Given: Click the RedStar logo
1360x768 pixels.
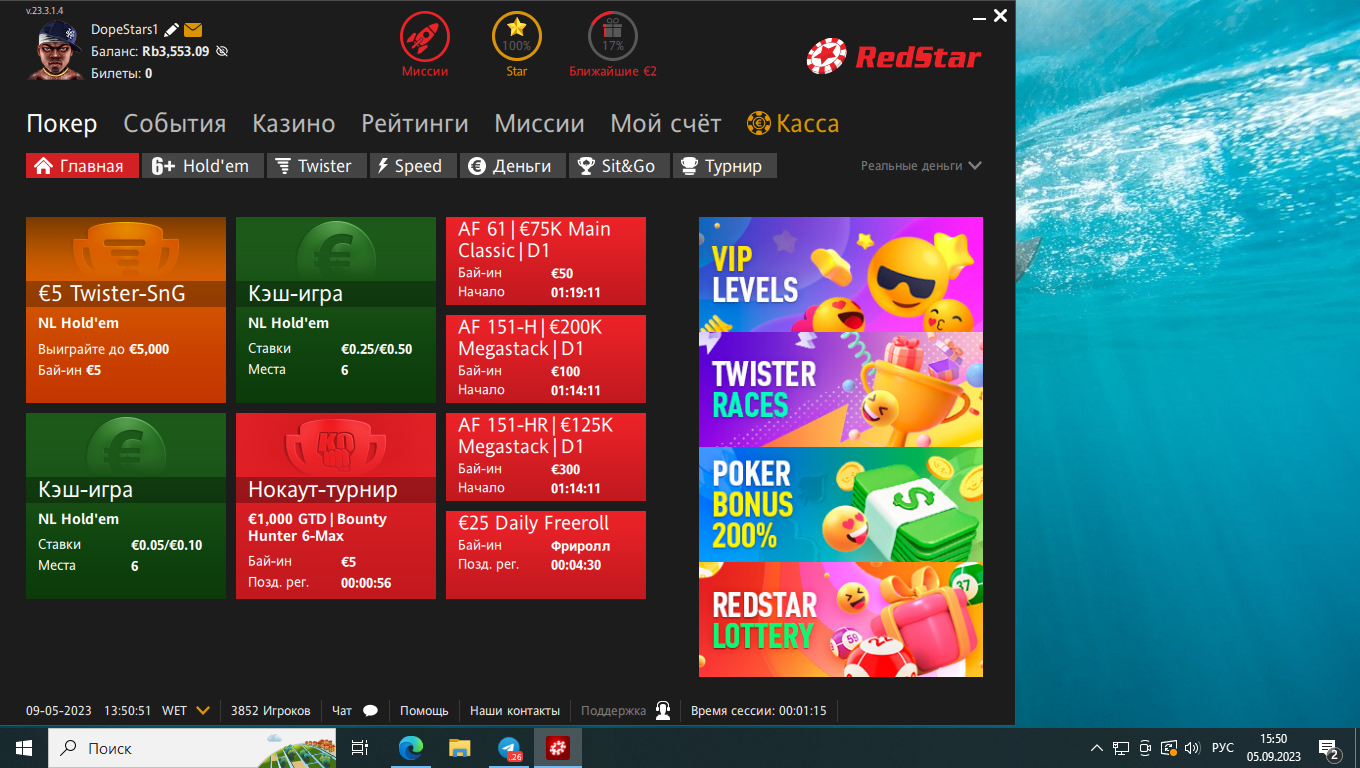Looking at the screenshot, I should (x=894, y=57).
